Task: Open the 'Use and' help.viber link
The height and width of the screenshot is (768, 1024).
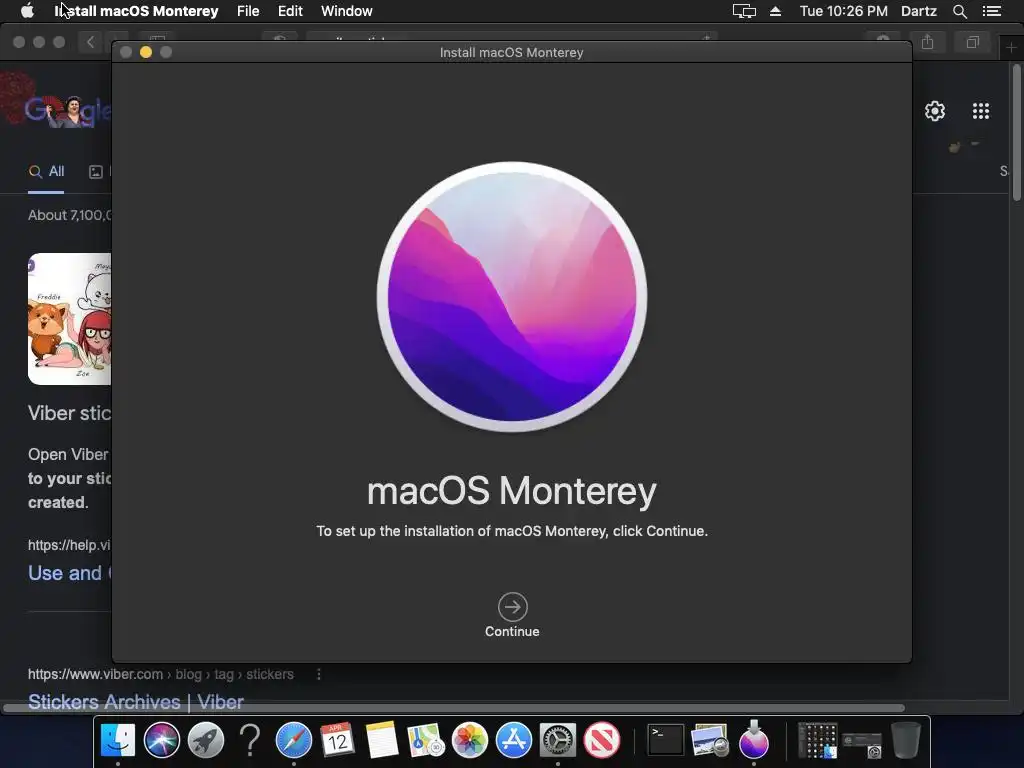Action: [69, 573]
